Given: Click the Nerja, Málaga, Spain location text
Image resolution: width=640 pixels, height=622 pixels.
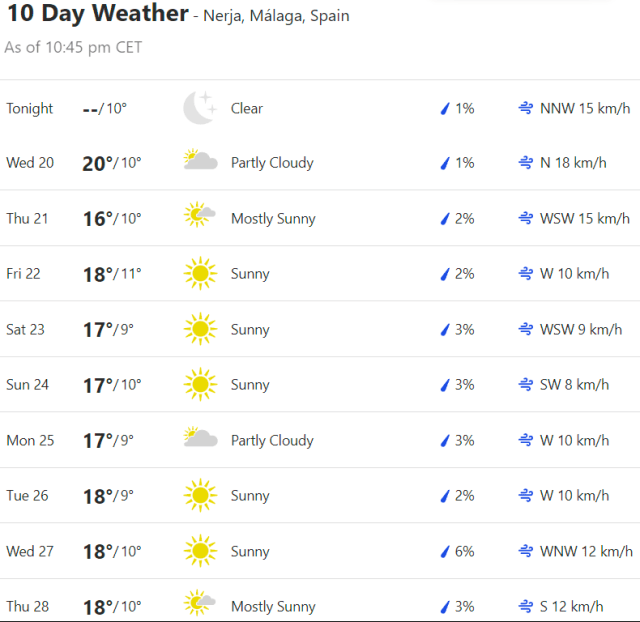Looking at the screenshot, I should click(x=276, y=17).
